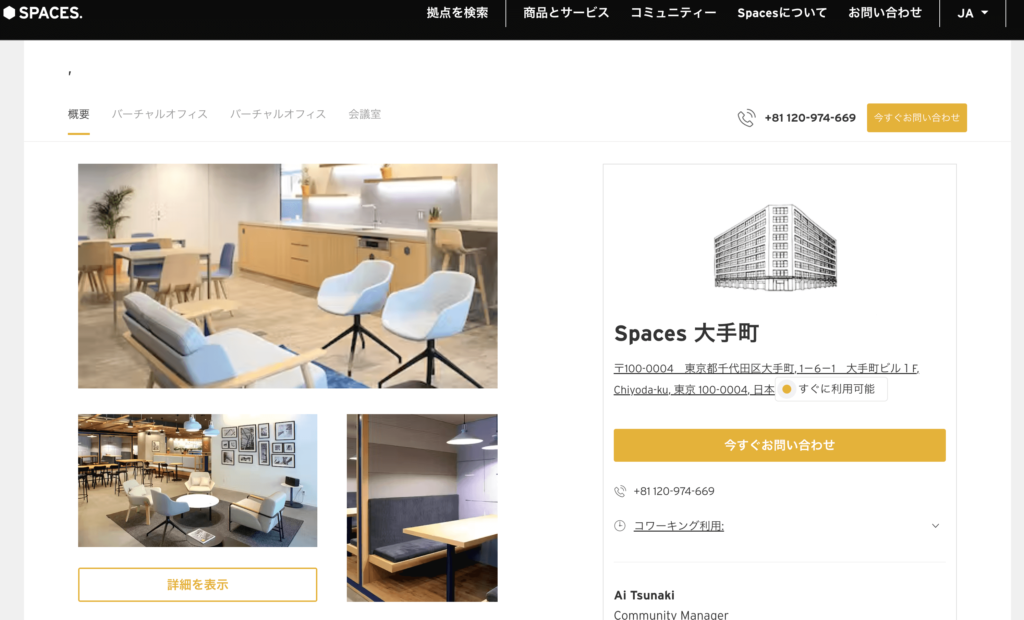The height and width of the screenshot is (620, 1024).
Task: Click the building sketch illustration
Action: coord(775,247)
